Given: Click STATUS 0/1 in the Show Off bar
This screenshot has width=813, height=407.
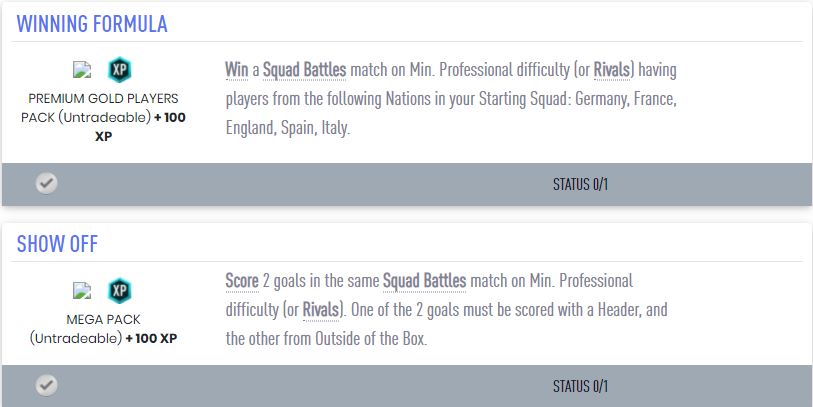Looking at the screenshot, I should pos(580,386).
